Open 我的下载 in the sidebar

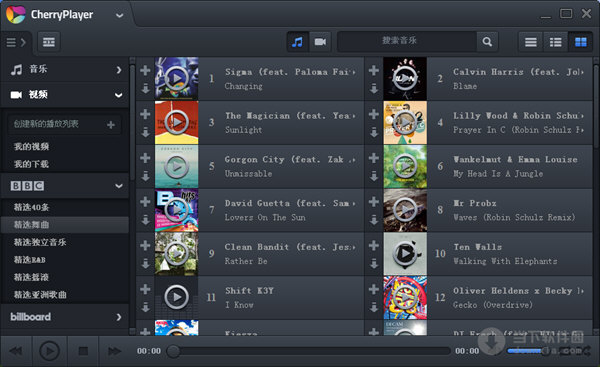[31, 164]
